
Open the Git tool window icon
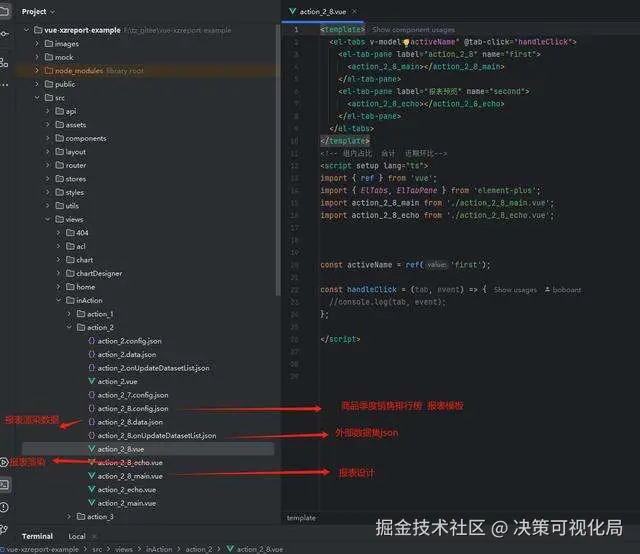tap(4, 529)
